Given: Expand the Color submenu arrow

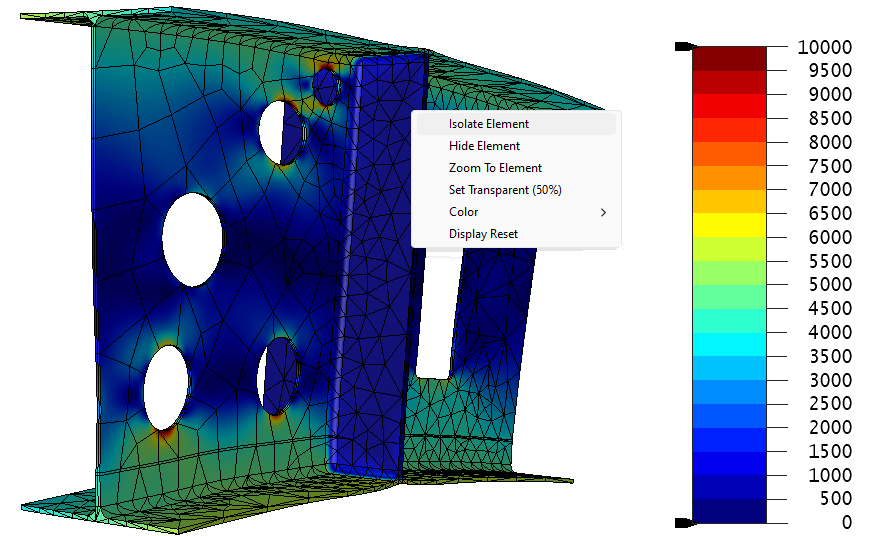Looking at the screenshot, I should 603,212.
